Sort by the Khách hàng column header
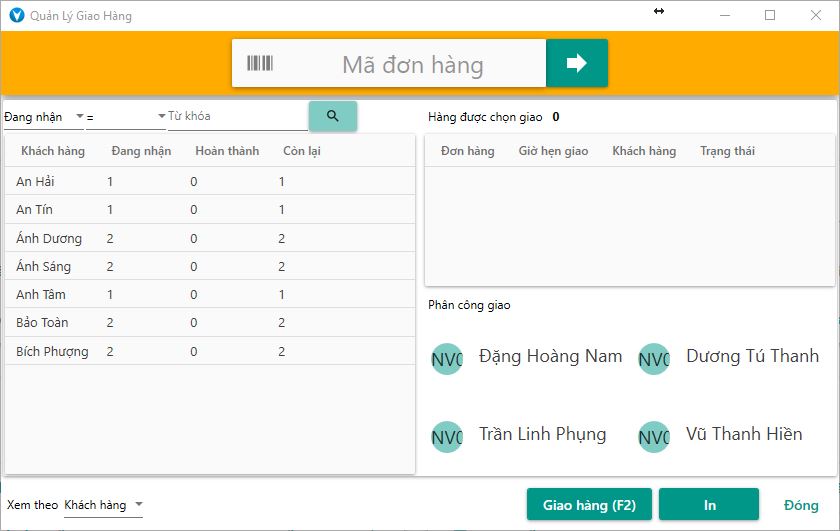Screen dimensions: 840x531 pos(53,151)
